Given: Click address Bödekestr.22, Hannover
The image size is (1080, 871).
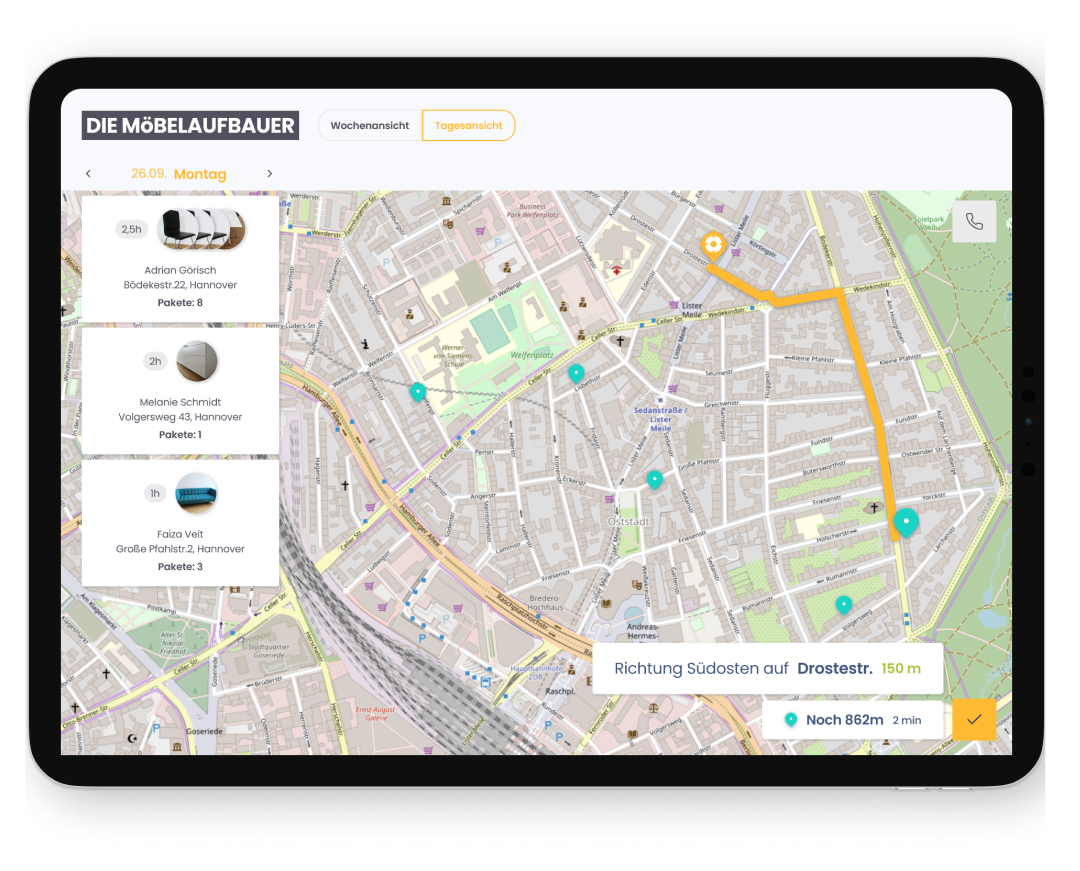Looking at the screenshot, I should [180, 285].
